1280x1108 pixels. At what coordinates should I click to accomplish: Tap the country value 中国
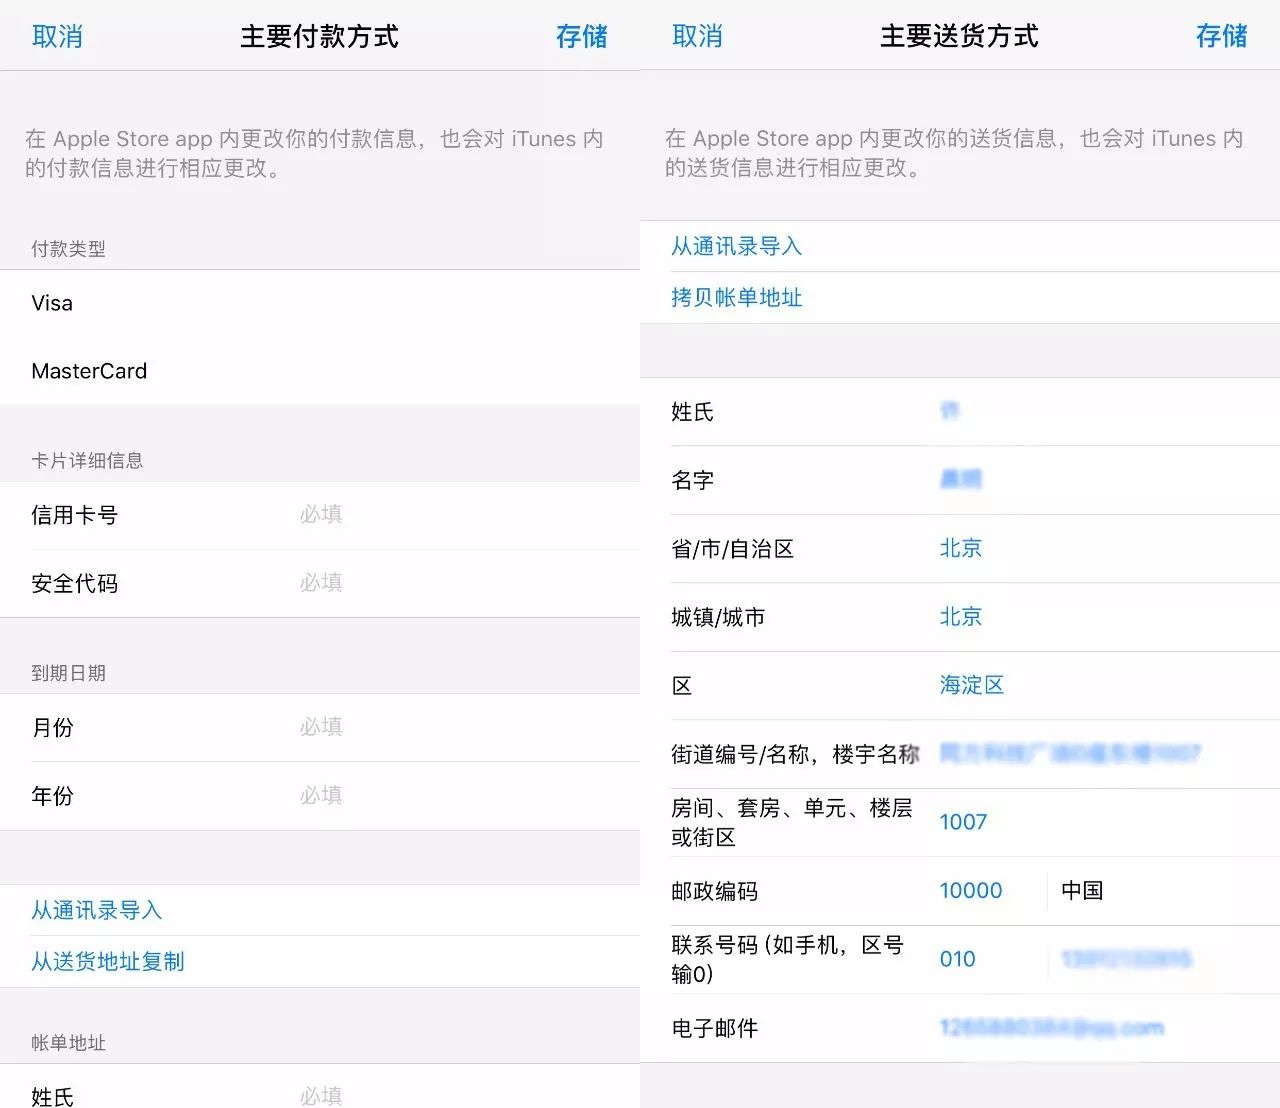click(x=1082, y=891)
